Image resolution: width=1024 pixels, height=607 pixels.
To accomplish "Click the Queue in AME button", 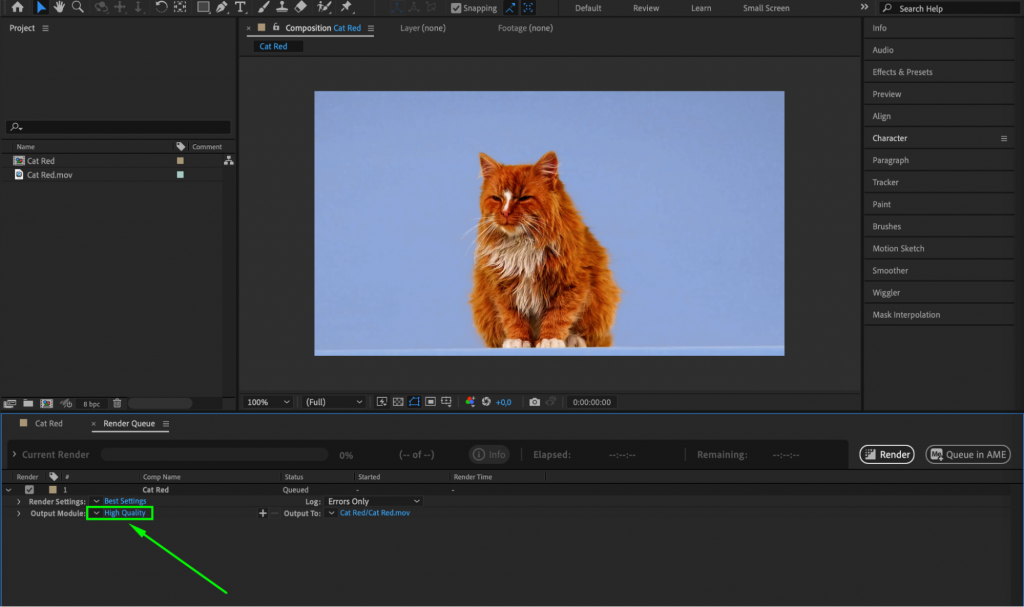I will coord(967,453).
